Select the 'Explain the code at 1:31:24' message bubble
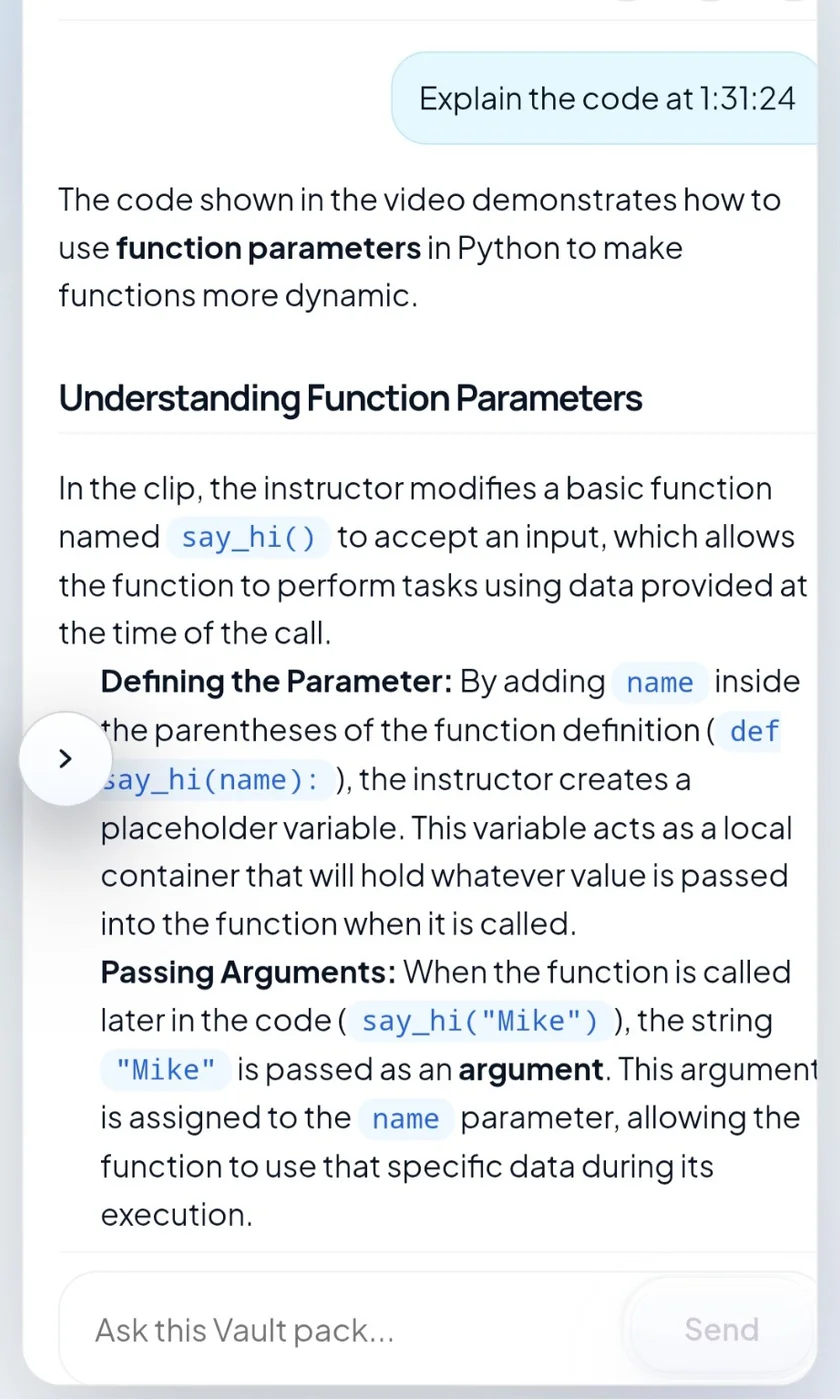 point(606,98)
